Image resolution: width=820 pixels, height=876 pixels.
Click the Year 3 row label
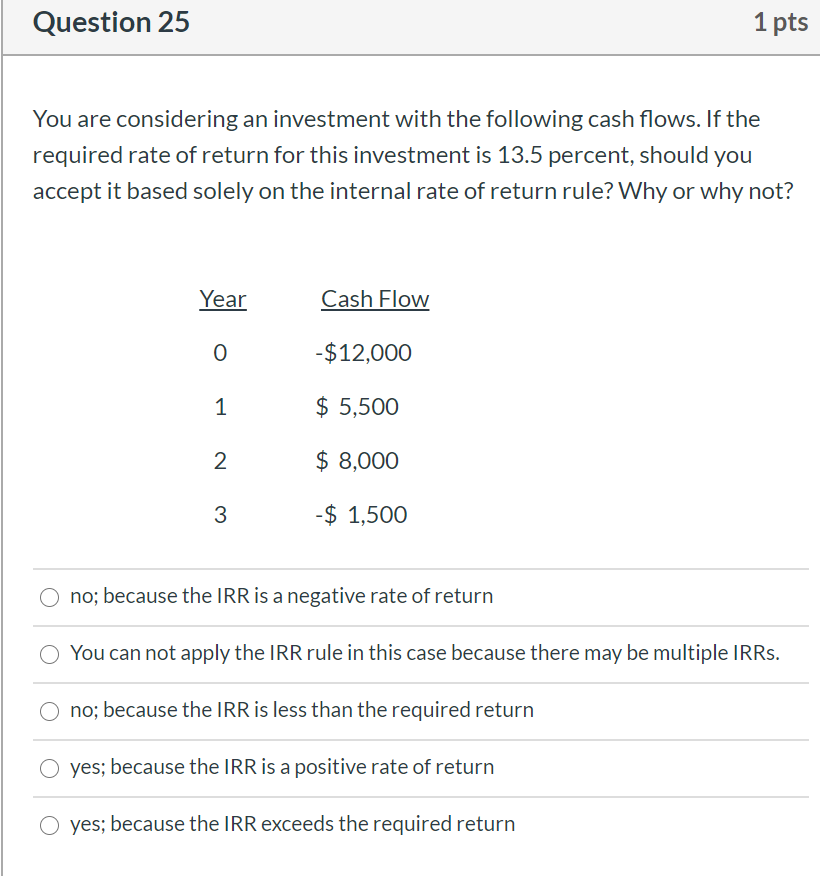click(220, 515)
